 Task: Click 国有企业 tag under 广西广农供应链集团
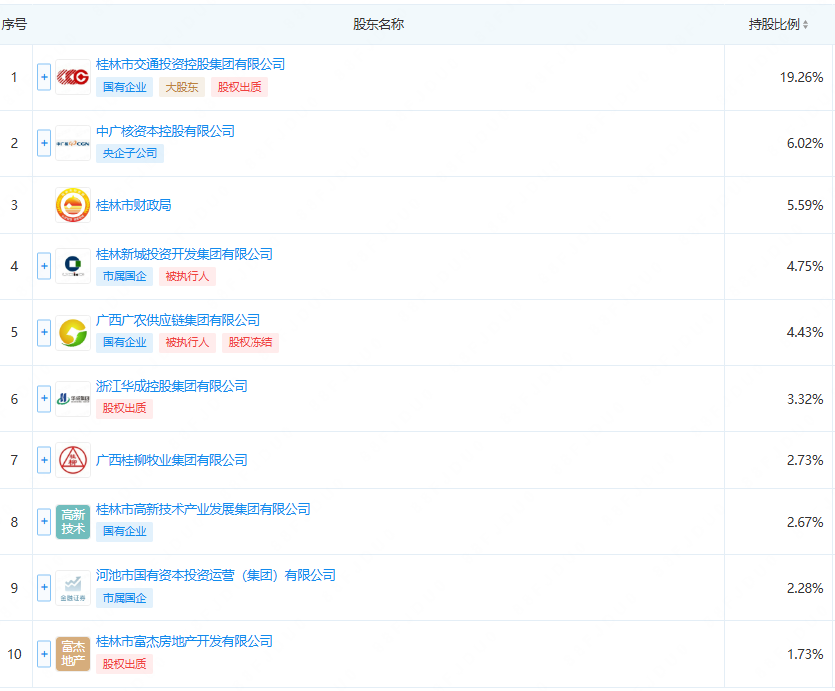[x=125, y=342]
